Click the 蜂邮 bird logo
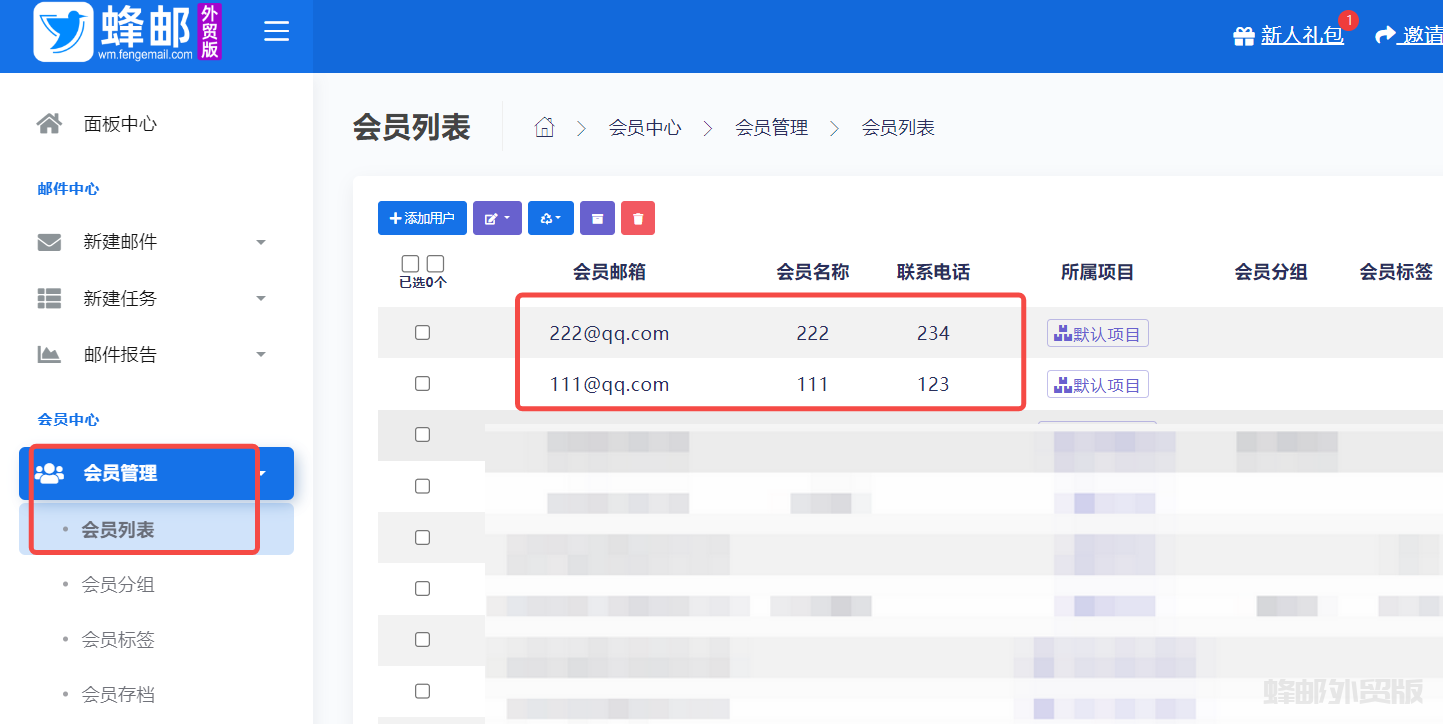 pyautogui.click(x=64, y=33)
